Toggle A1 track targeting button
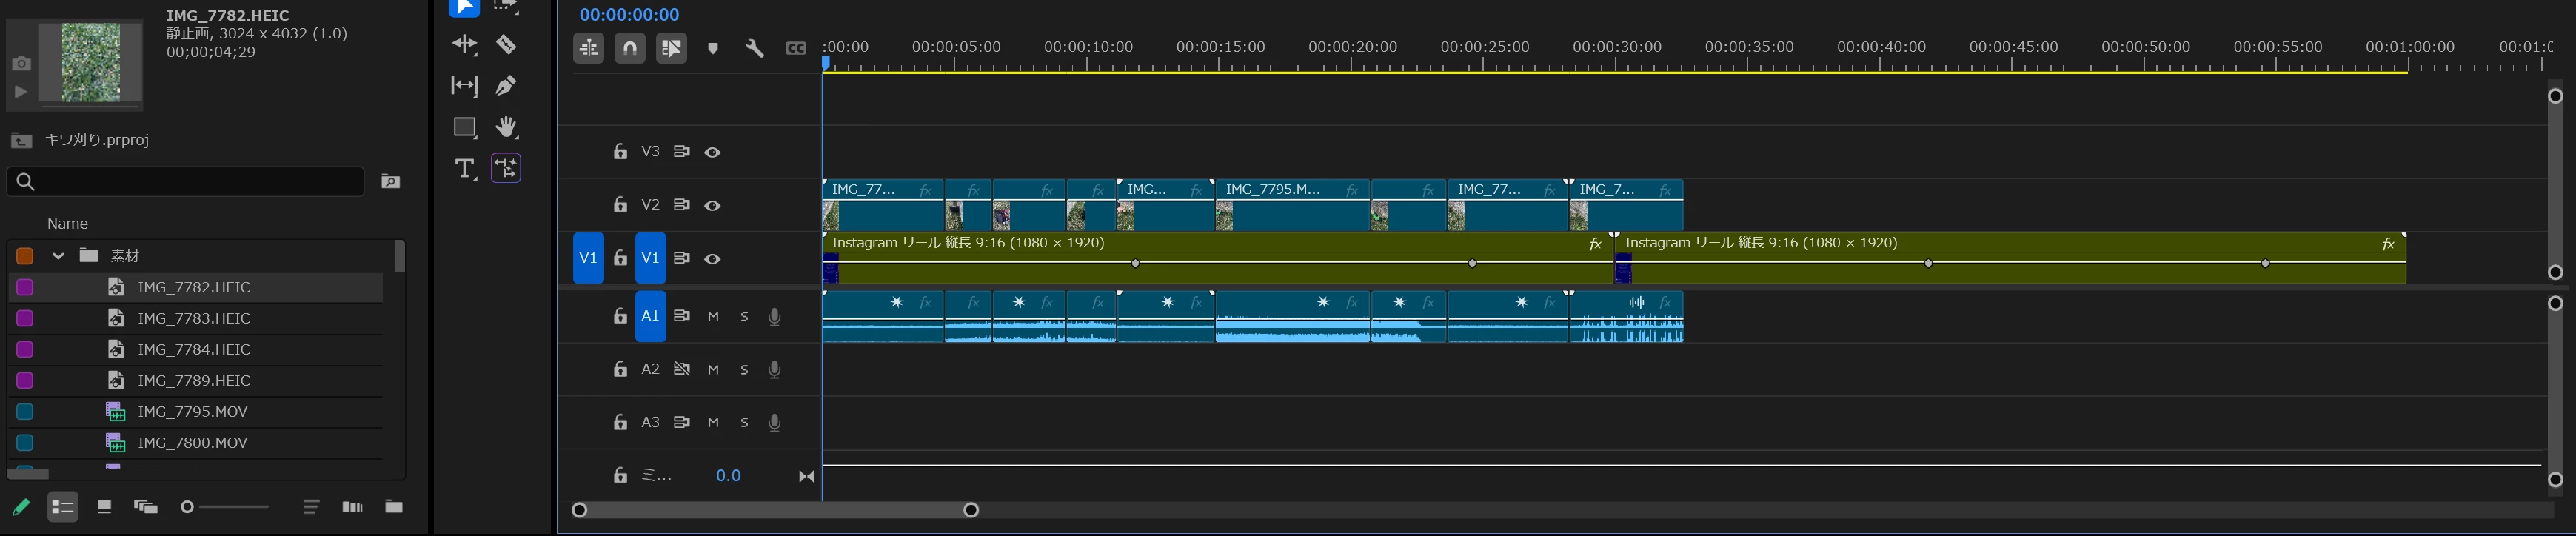This screenshot has height=536, width=2576. [650, 316]
